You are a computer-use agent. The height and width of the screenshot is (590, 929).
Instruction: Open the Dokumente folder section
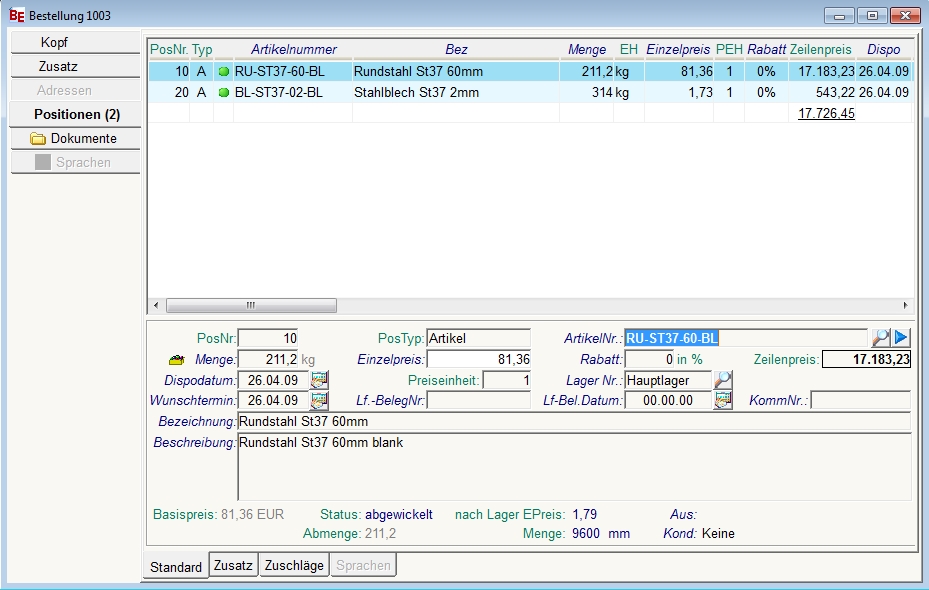(75, 139)
